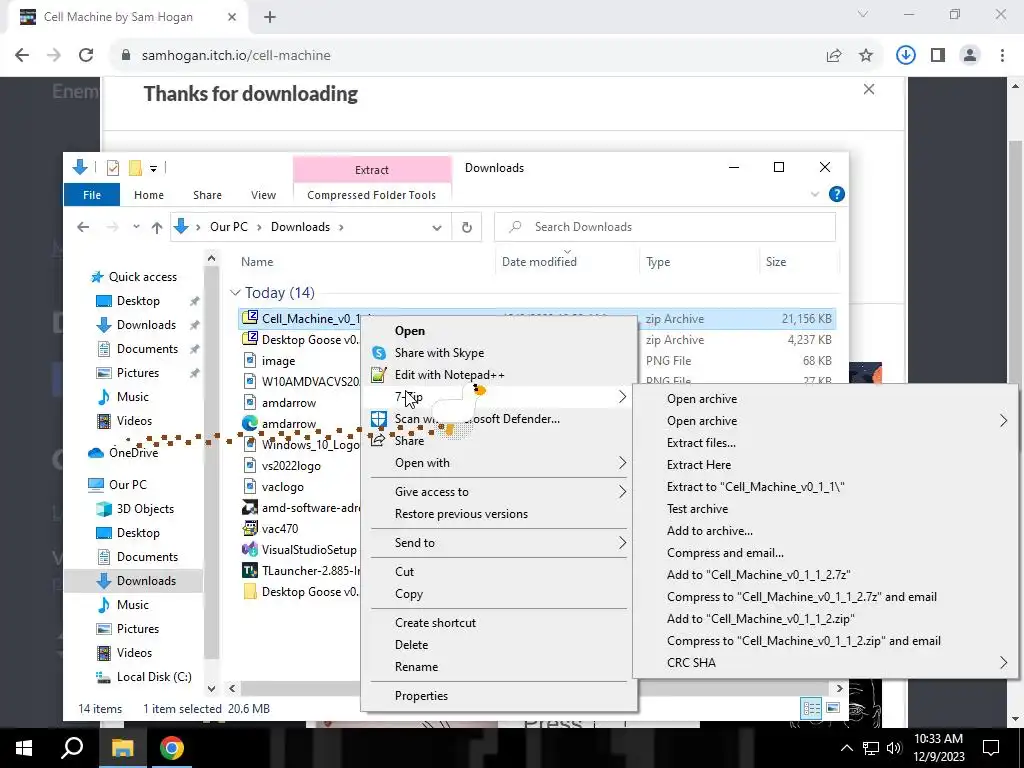
Task: Switch to details view icon in status bar
Action: point(811,709)
